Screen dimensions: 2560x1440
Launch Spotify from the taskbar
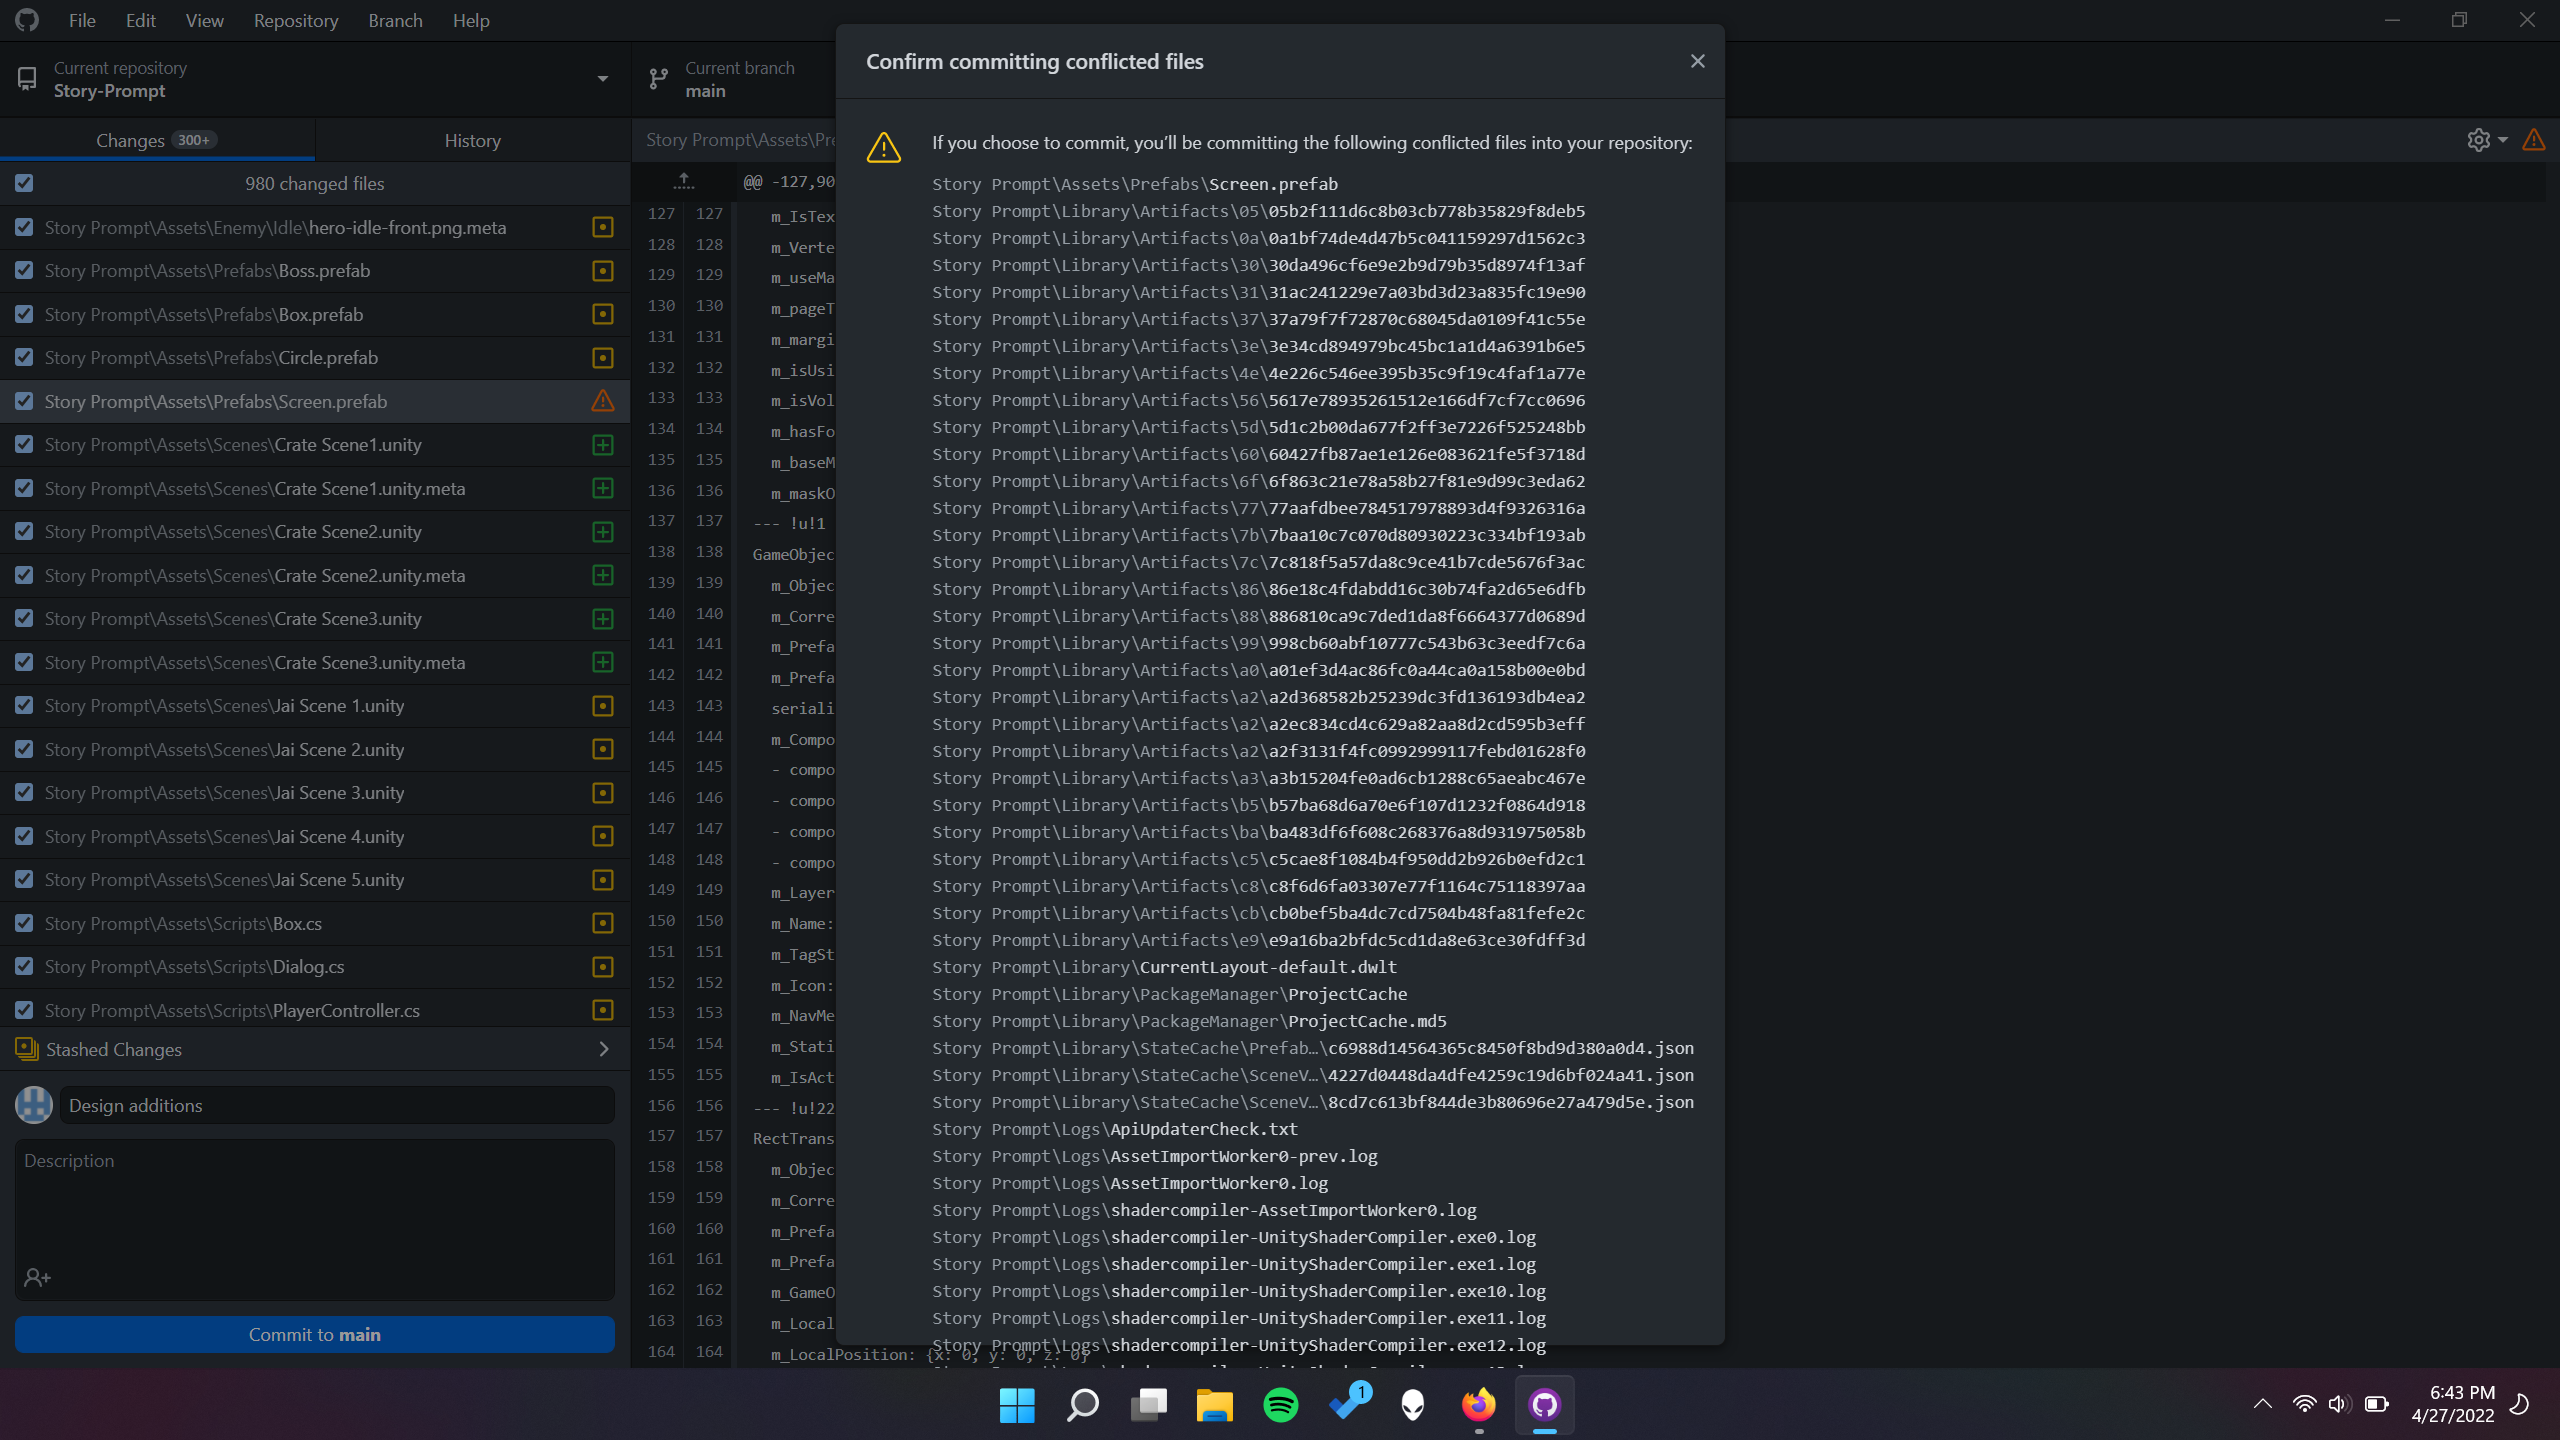tap(1280, 1405)
